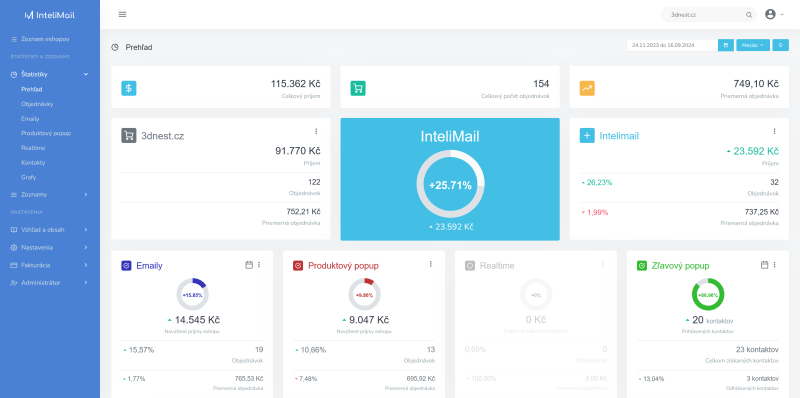Image resolution: width=800 pixels, height=398 pixels.
Task: Open the Mesiac period dropdown
Action: (x=753, y=45)
